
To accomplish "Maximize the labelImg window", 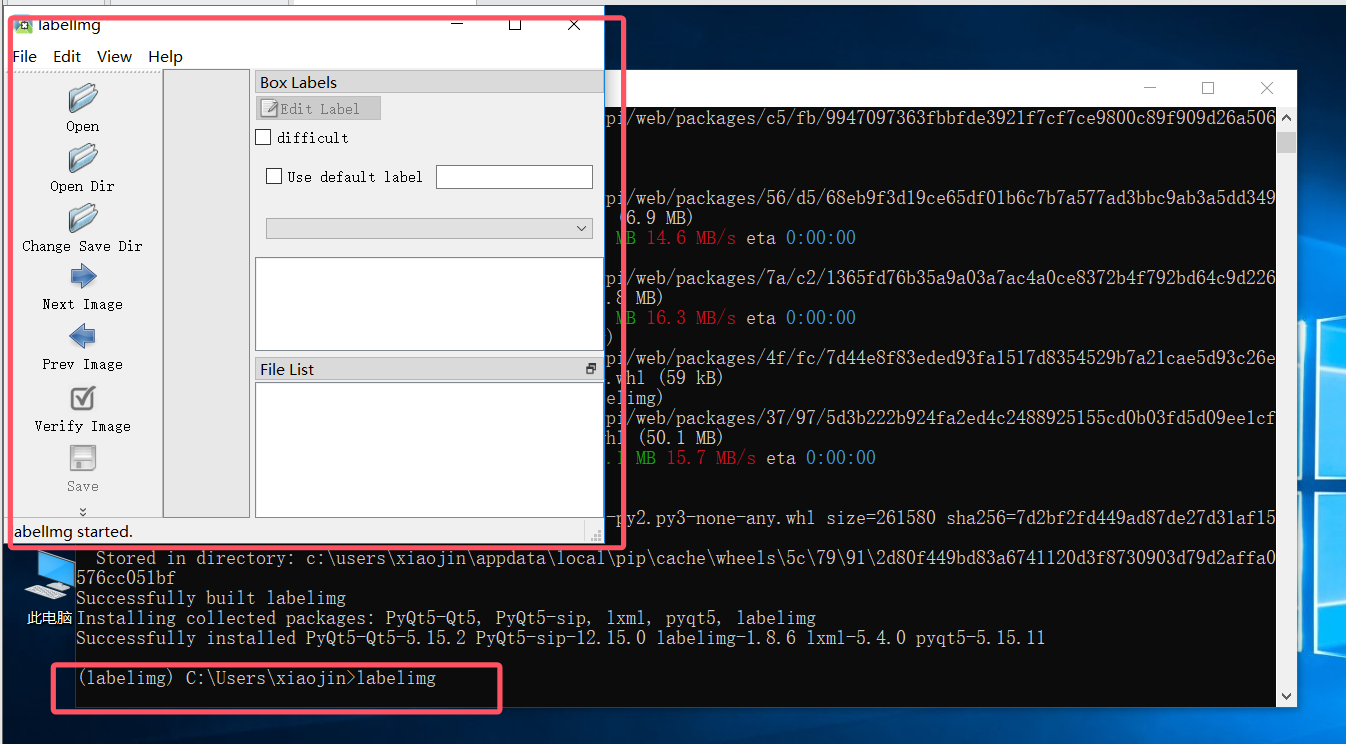I will 515,25.
